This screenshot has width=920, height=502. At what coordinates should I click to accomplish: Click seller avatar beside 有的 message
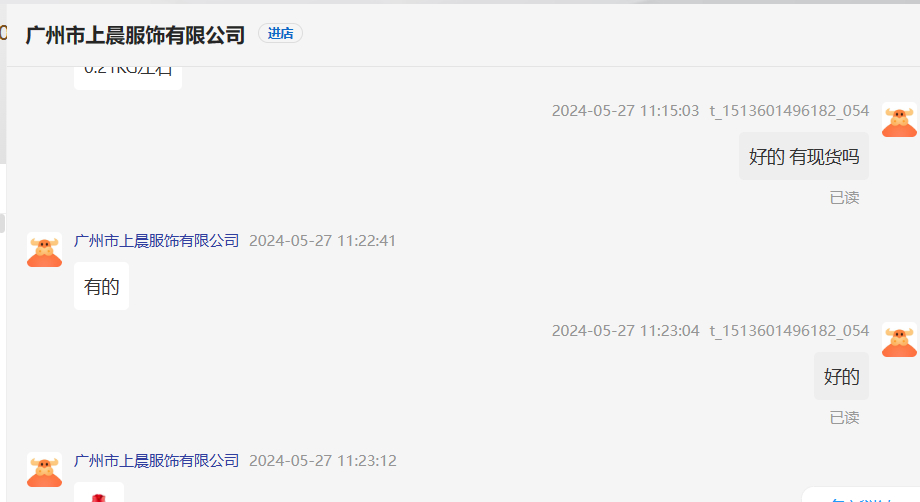(x=44, y=250)
